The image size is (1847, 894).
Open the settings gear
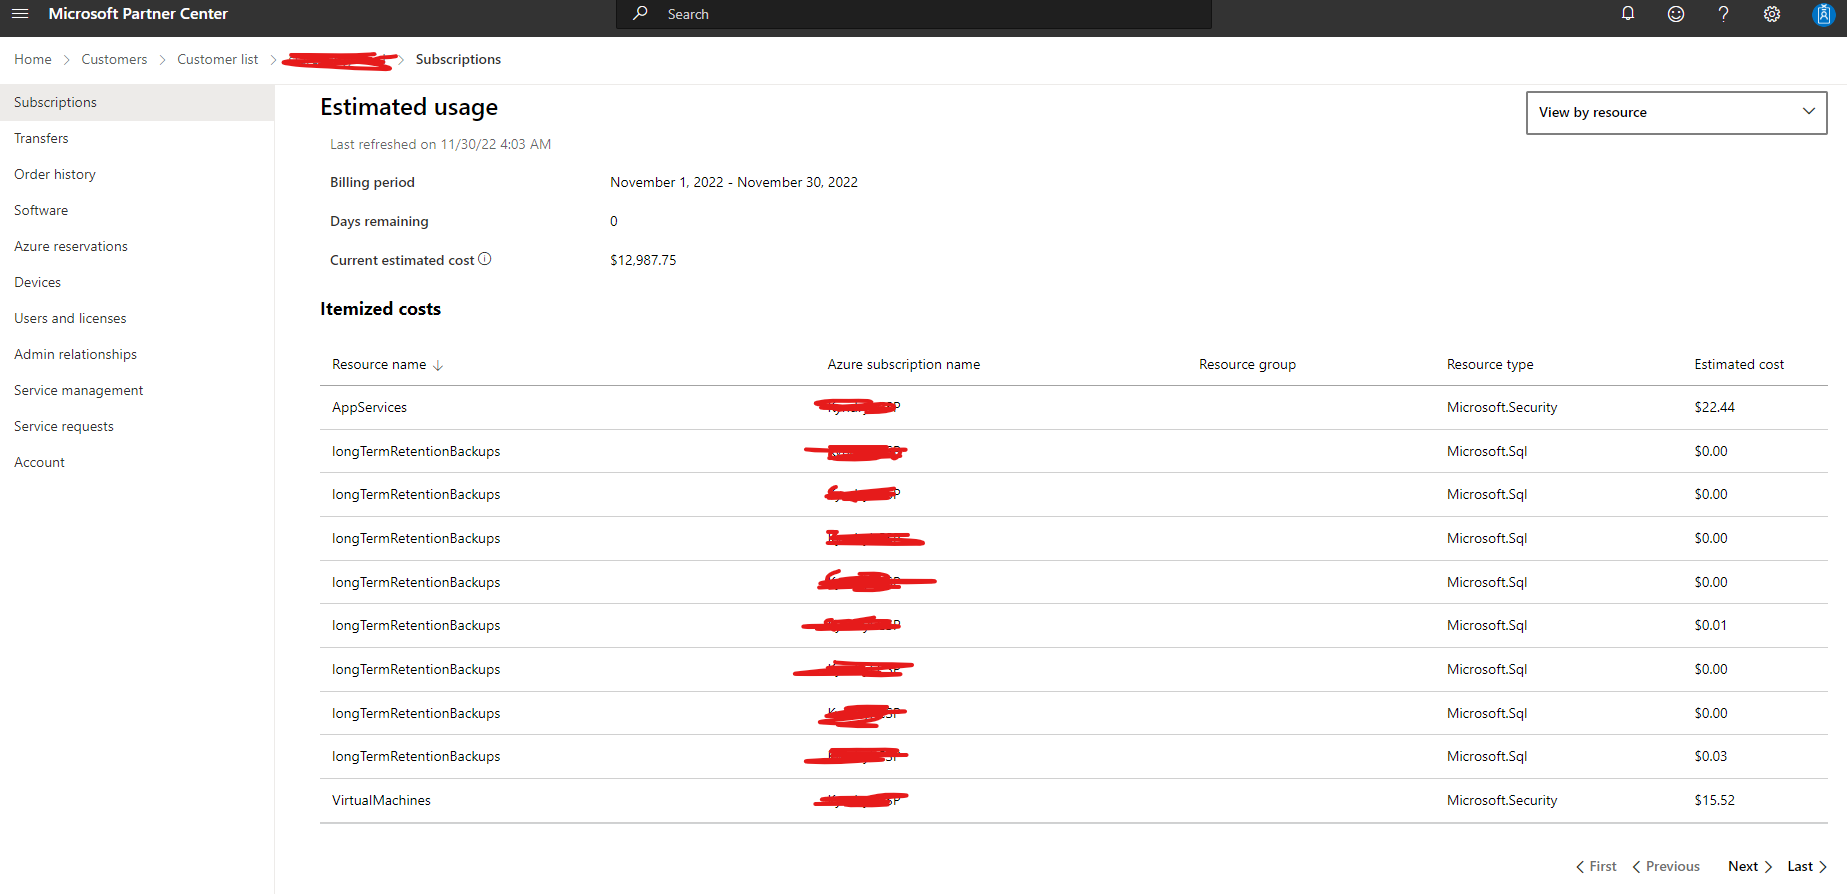click(x=1772, y=14)
